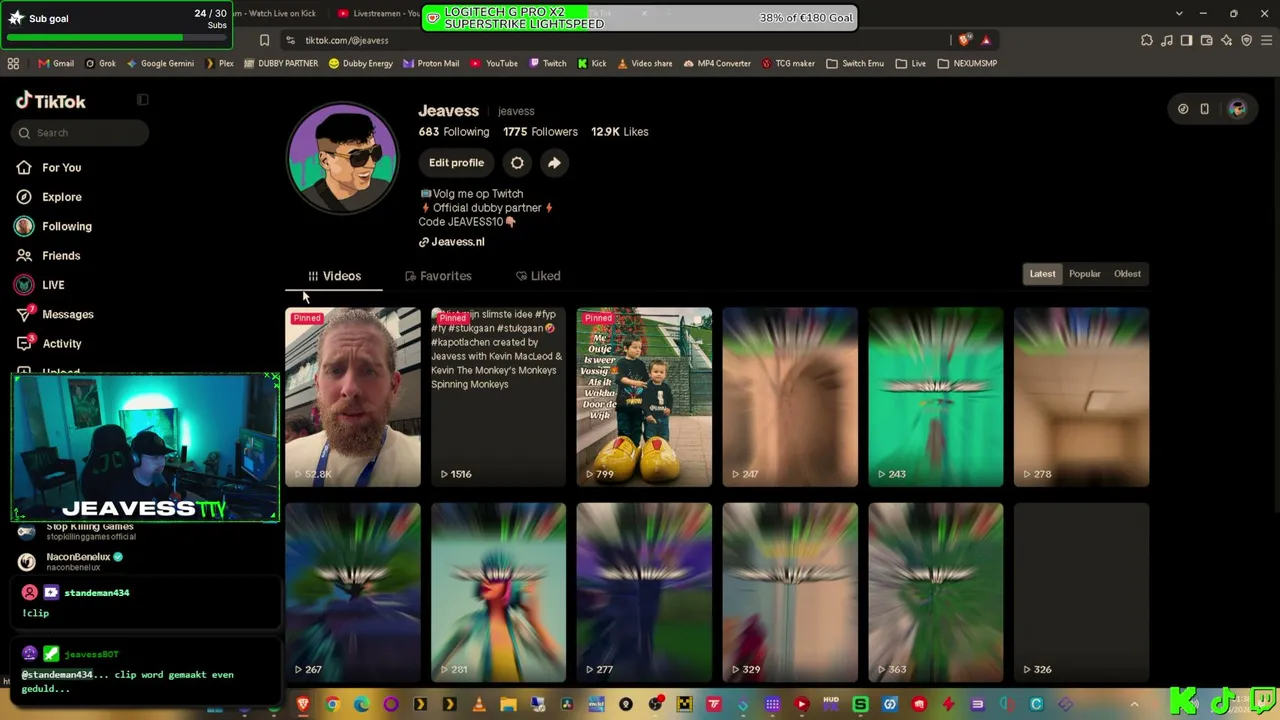
Task: Open the Plex bookmark
Action: [219, 63]
